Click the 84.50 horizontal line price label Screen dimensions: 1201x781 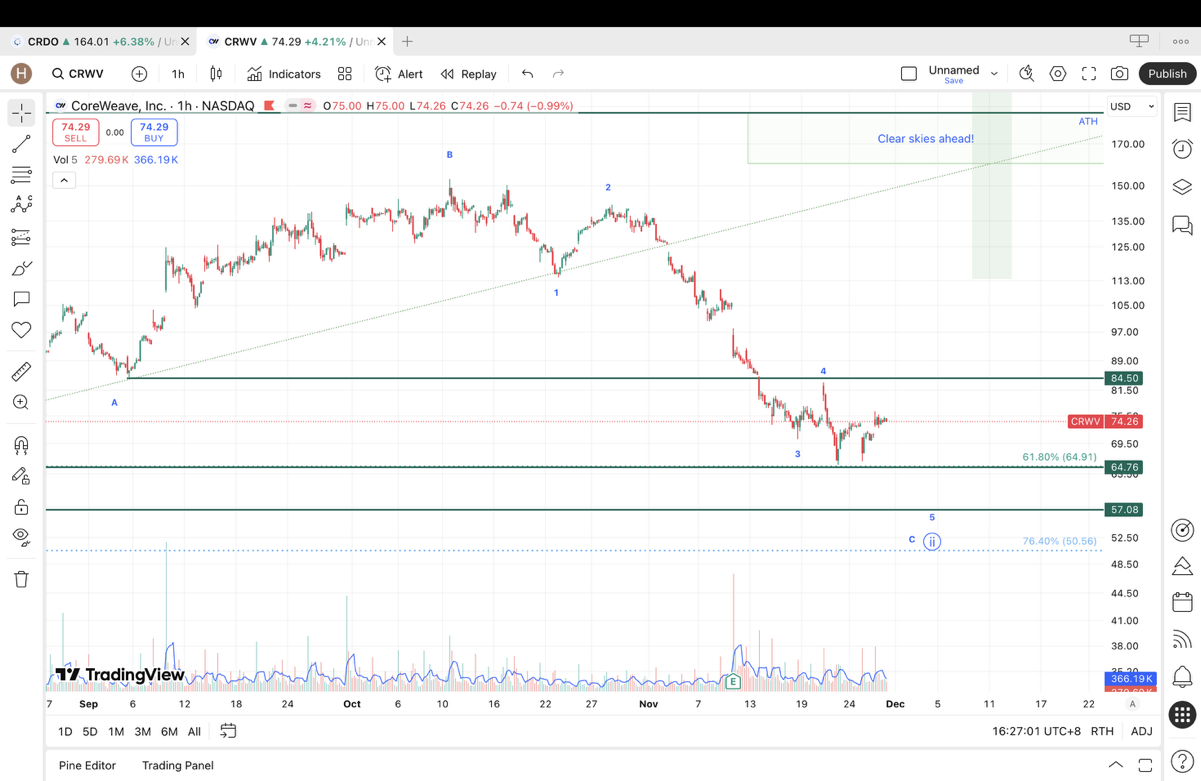pos(1124,378)
